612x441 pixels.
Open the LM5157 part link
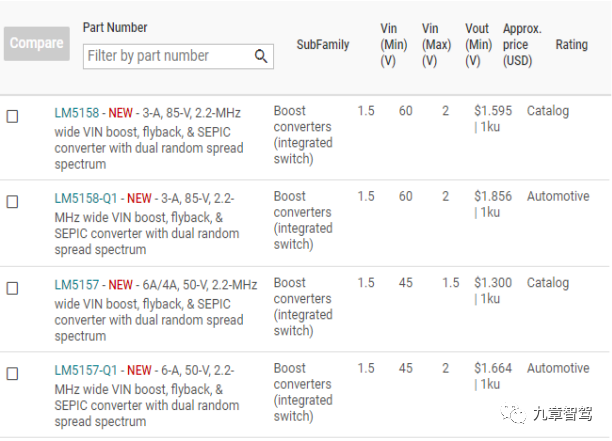click(77, 285)
